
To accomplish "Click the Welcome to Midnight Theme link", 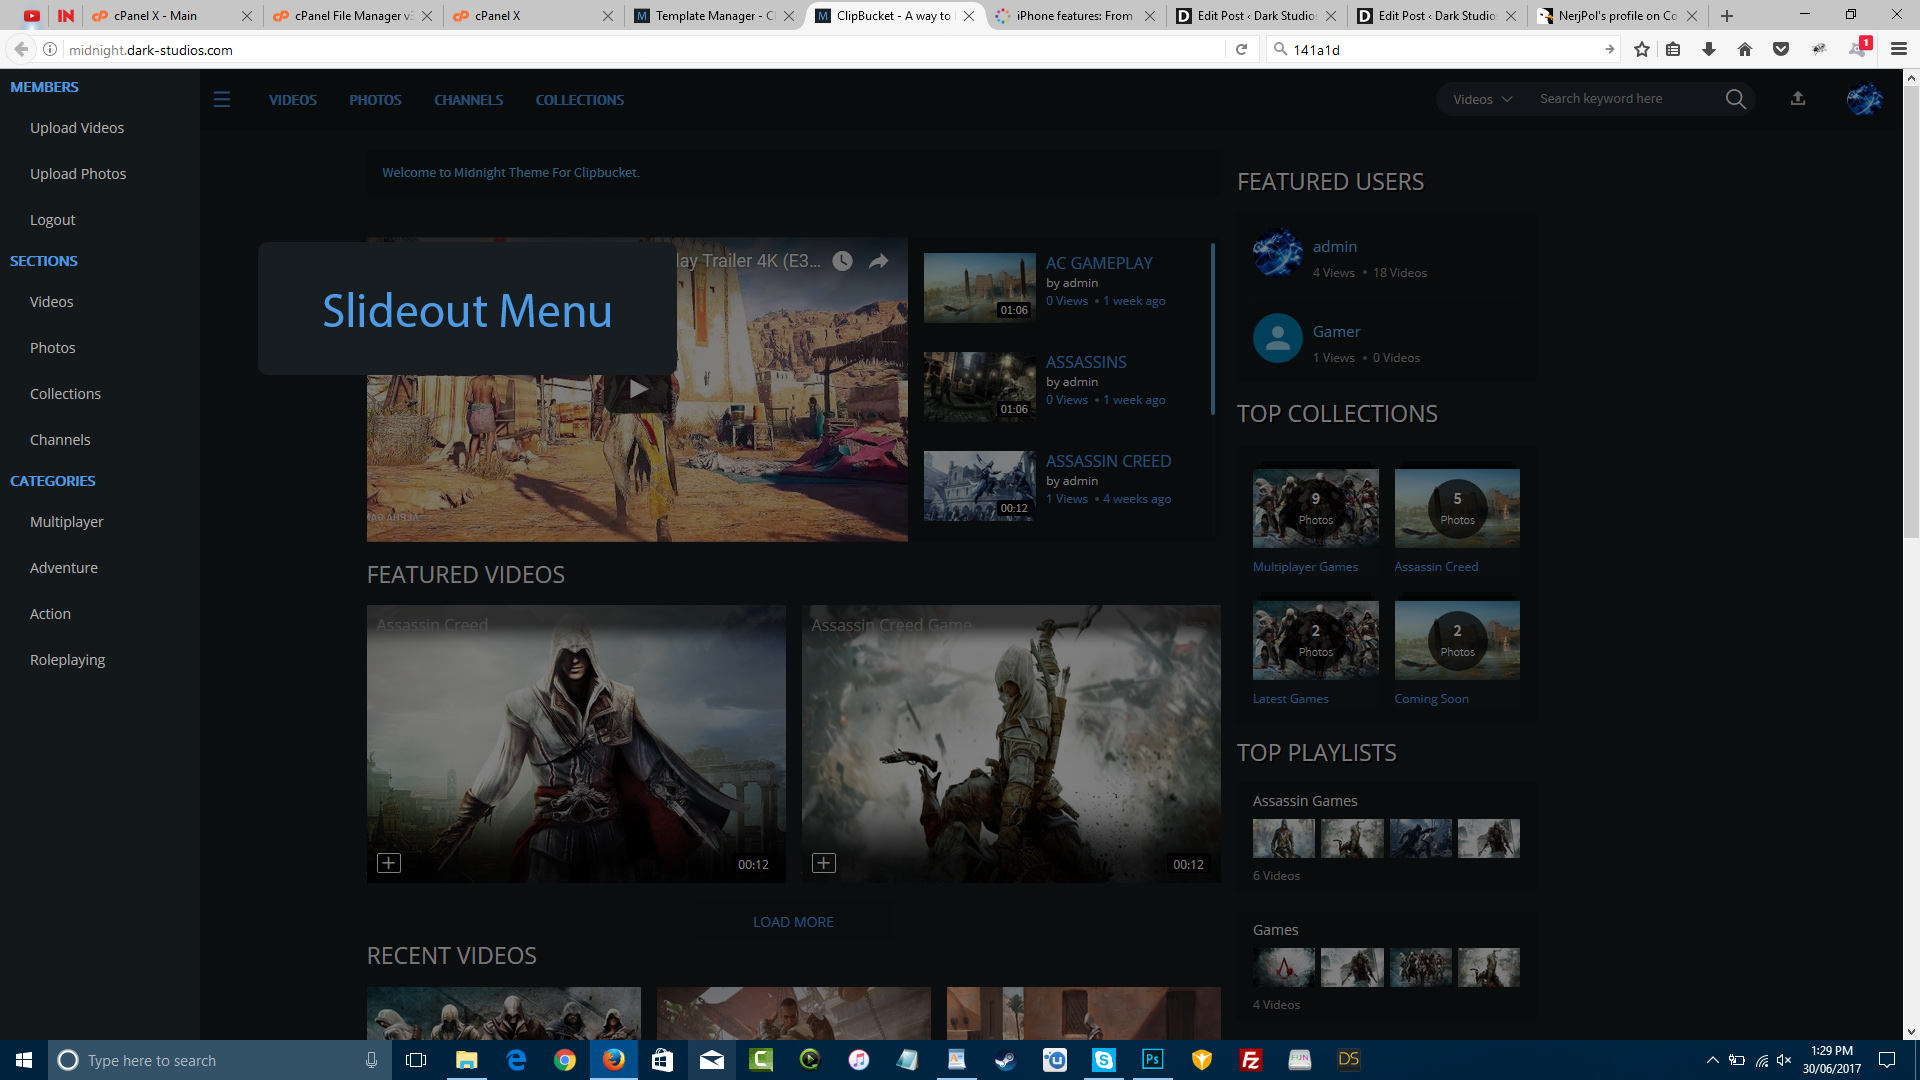I will tap(511, 173).
